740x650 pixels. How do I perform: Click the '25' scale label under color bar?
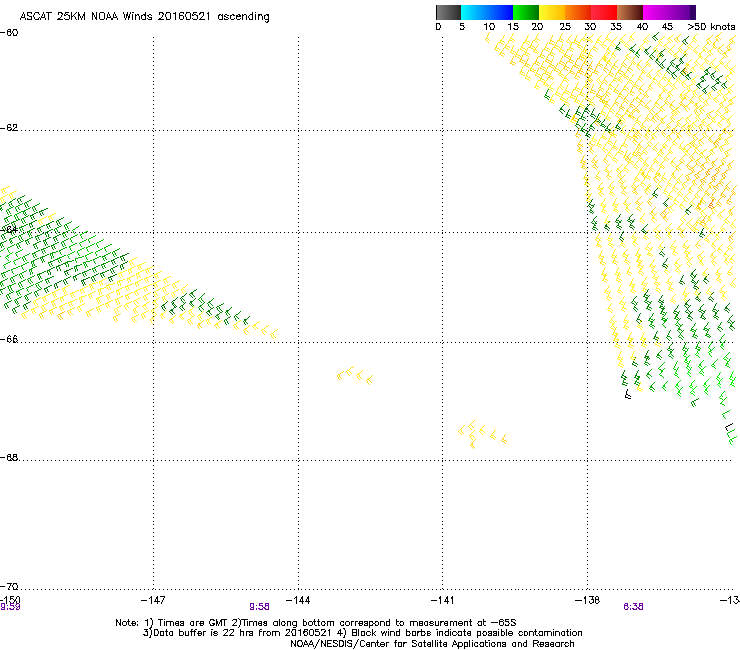(565, 27)
